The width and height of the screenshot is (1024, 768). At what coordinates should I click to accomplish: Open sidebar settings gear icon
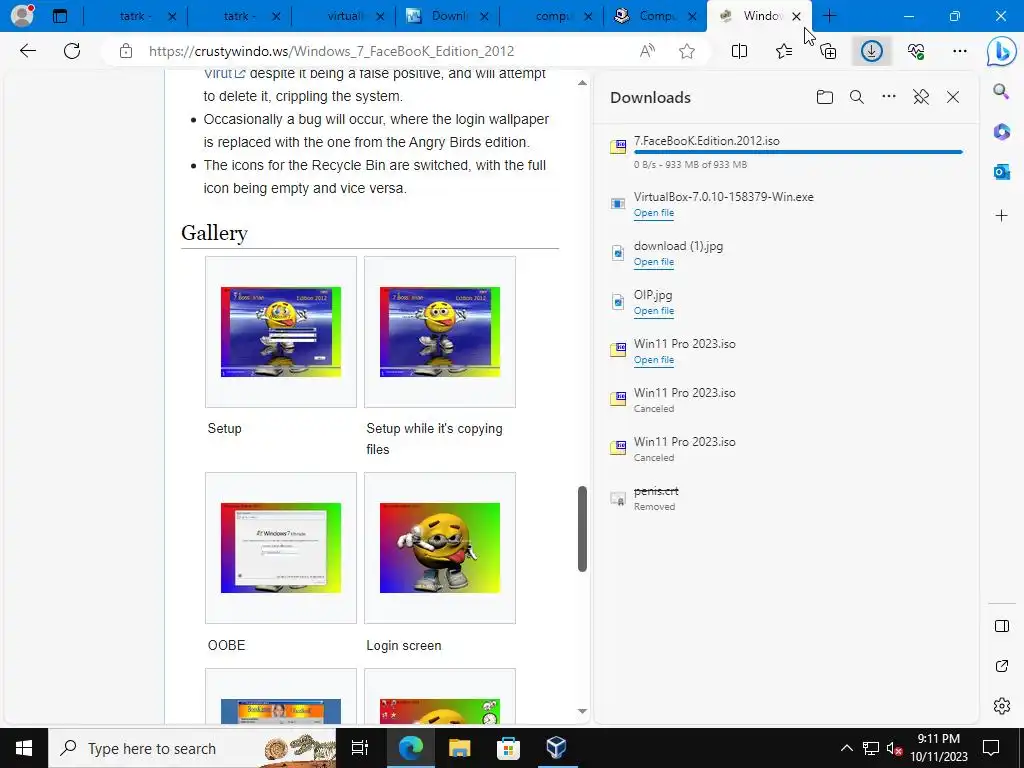(1002, 706)
